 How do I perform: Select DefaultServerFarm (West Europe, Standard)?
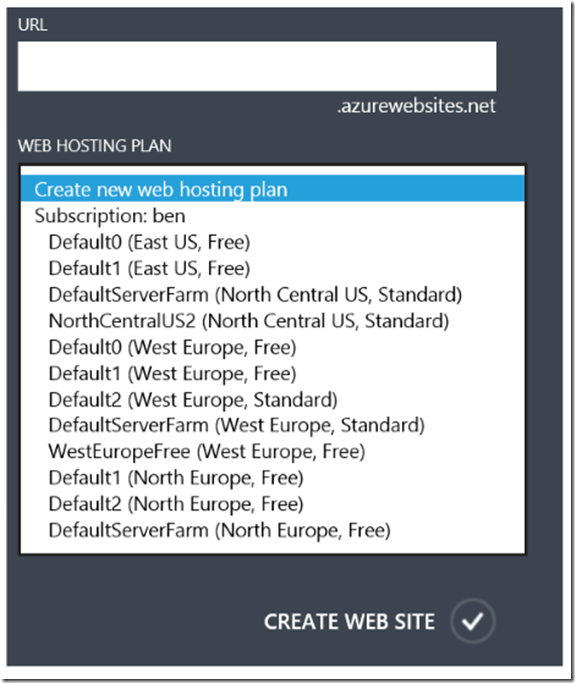click(273, 426)
